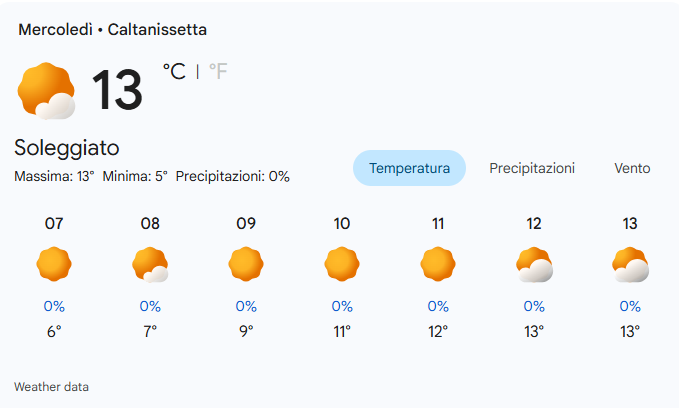Switch to the Precipitazioni tab
The width and height of the screenshot is (679, 408).
click(x=532, y=168)
